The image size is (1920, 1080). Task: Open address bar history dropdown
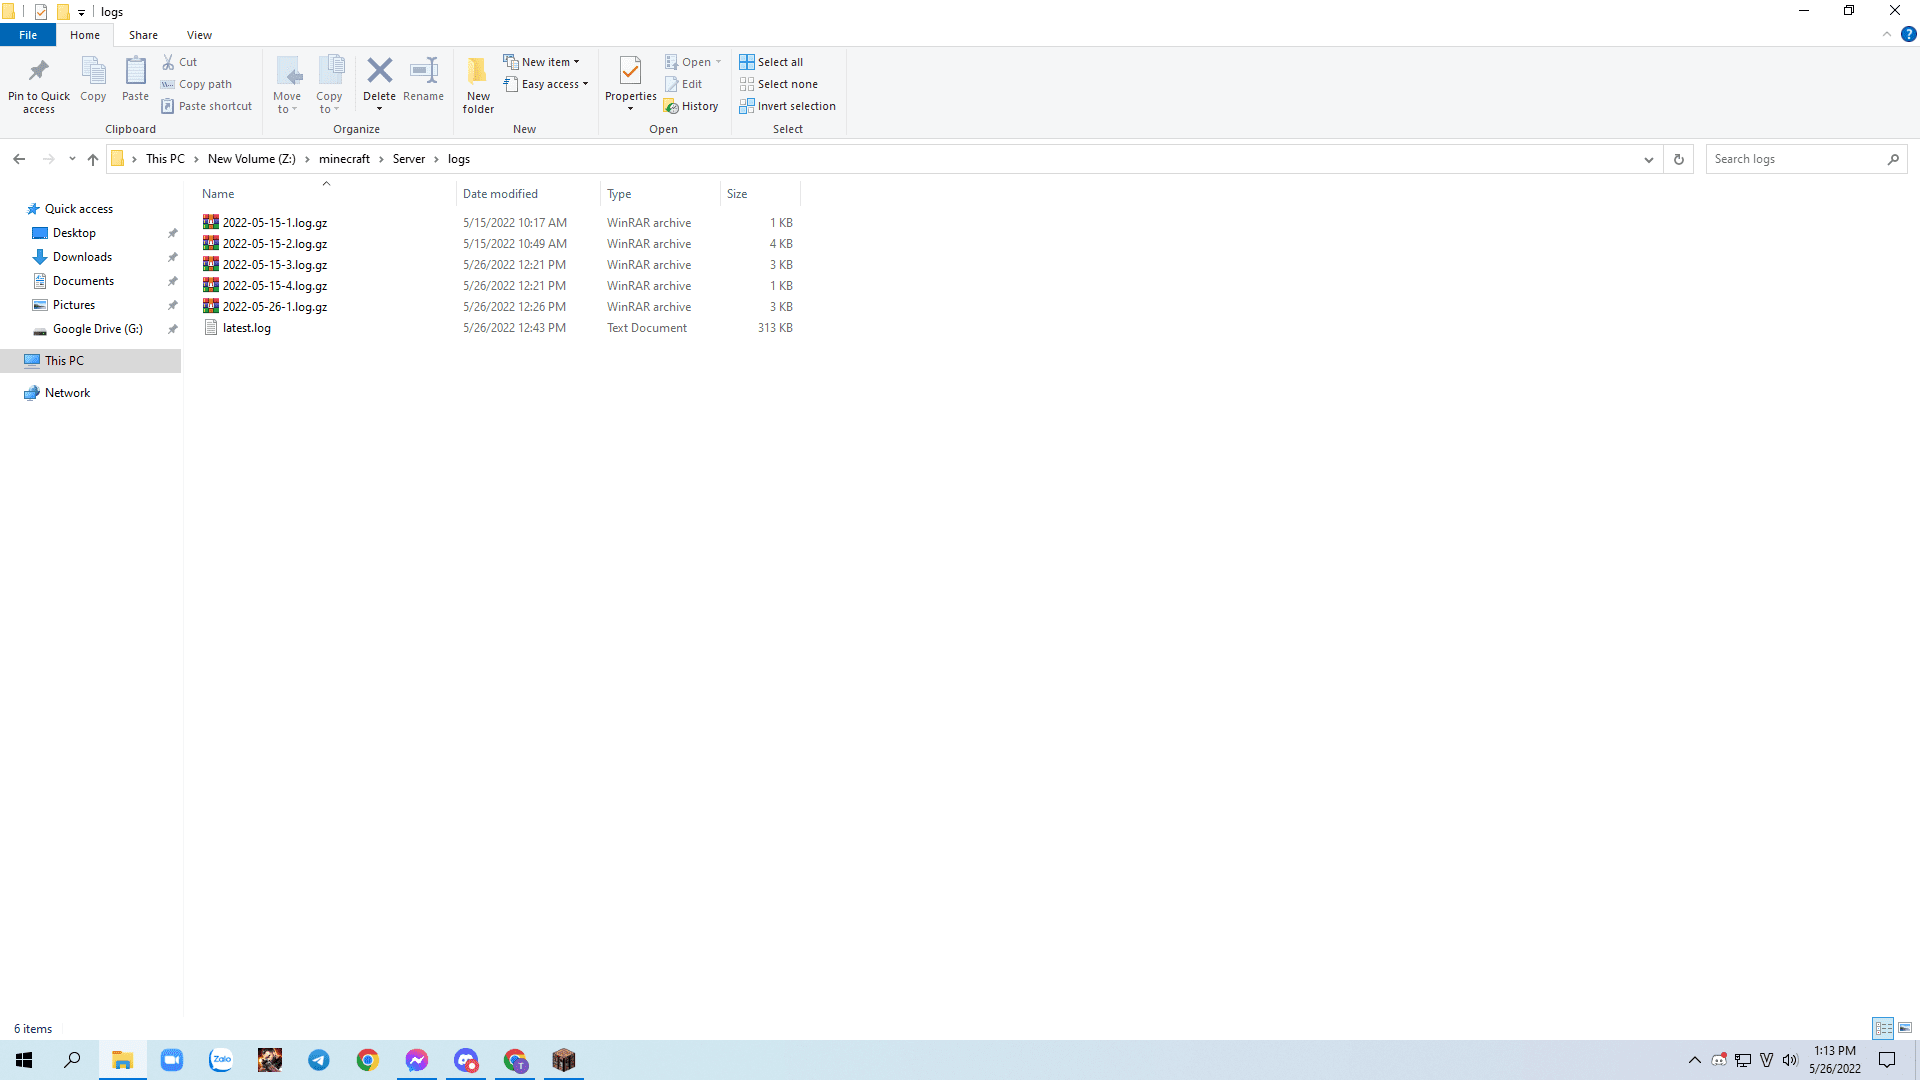pyautogui.click(x=1649, y=159)
